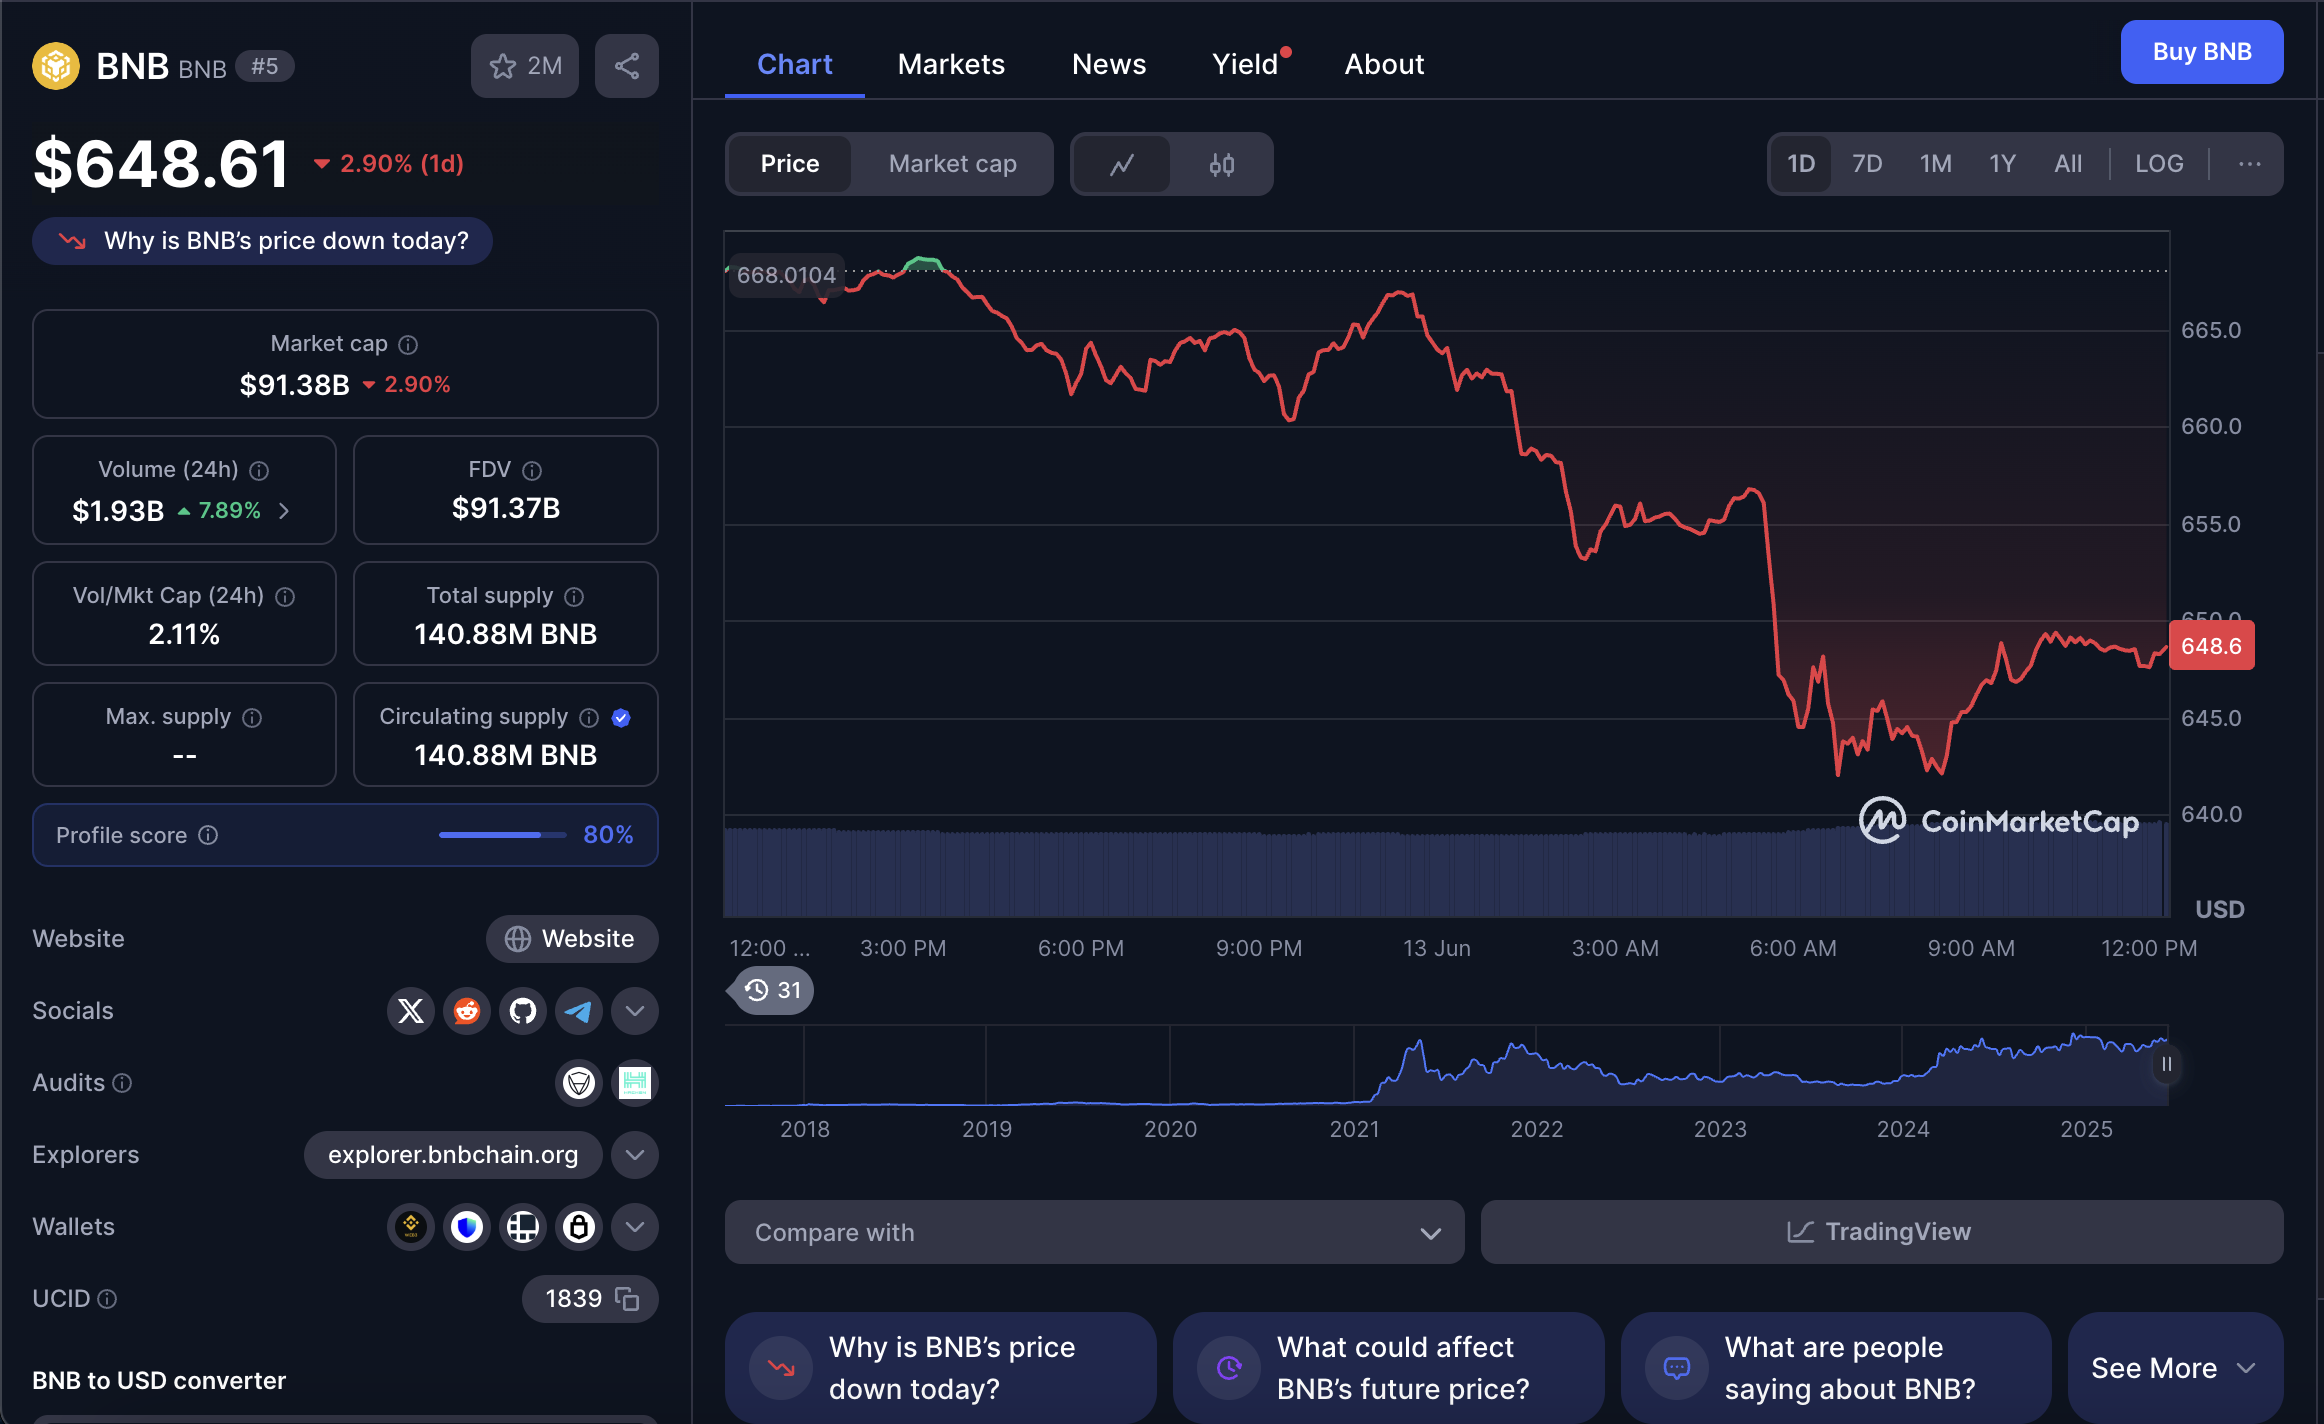Click Why is BNB's price down card below chart

[941, 1368]
